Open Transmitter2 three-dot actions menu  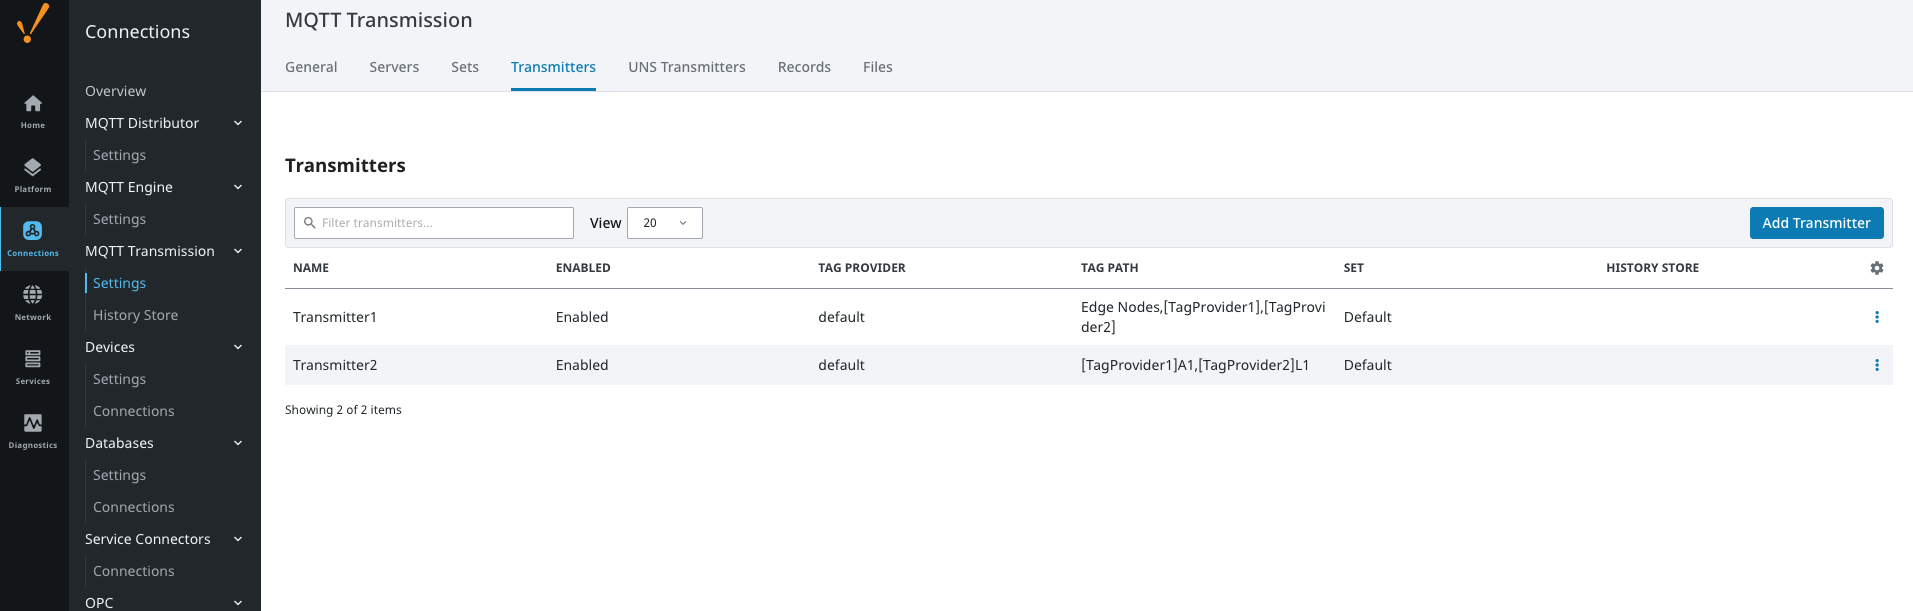[1876, 365]
